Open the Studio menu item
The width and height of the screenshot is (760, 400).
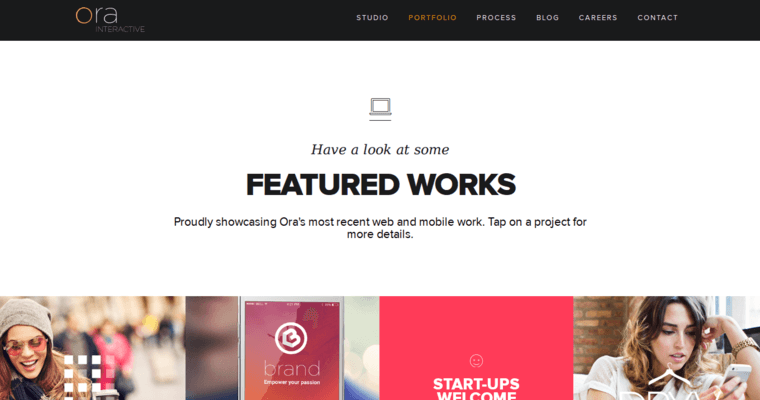(372, 18)
